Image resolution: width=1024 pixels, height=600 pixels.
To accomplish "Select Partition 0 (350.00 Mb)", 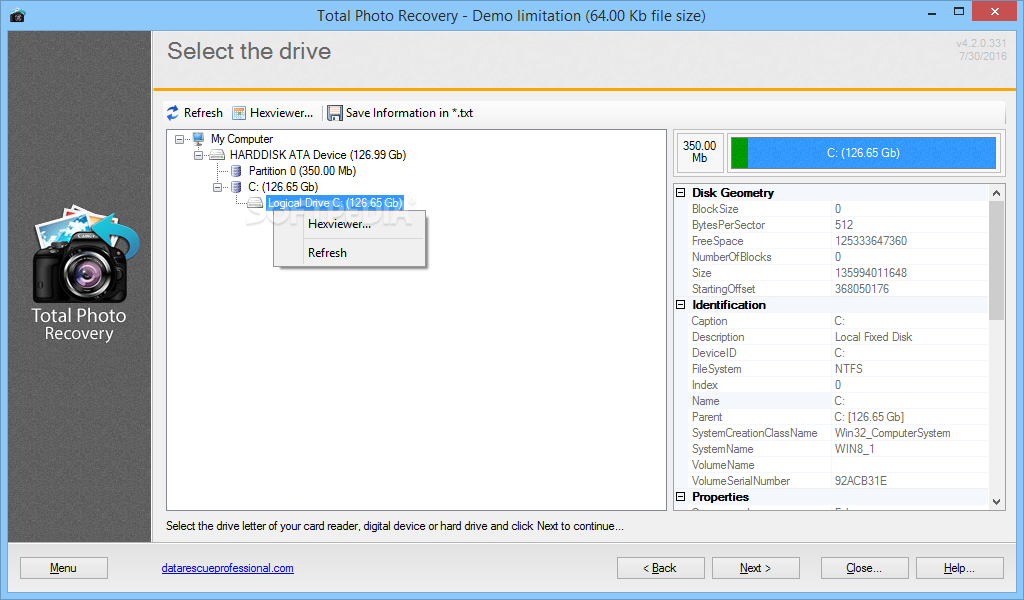I will coord(302,171).
